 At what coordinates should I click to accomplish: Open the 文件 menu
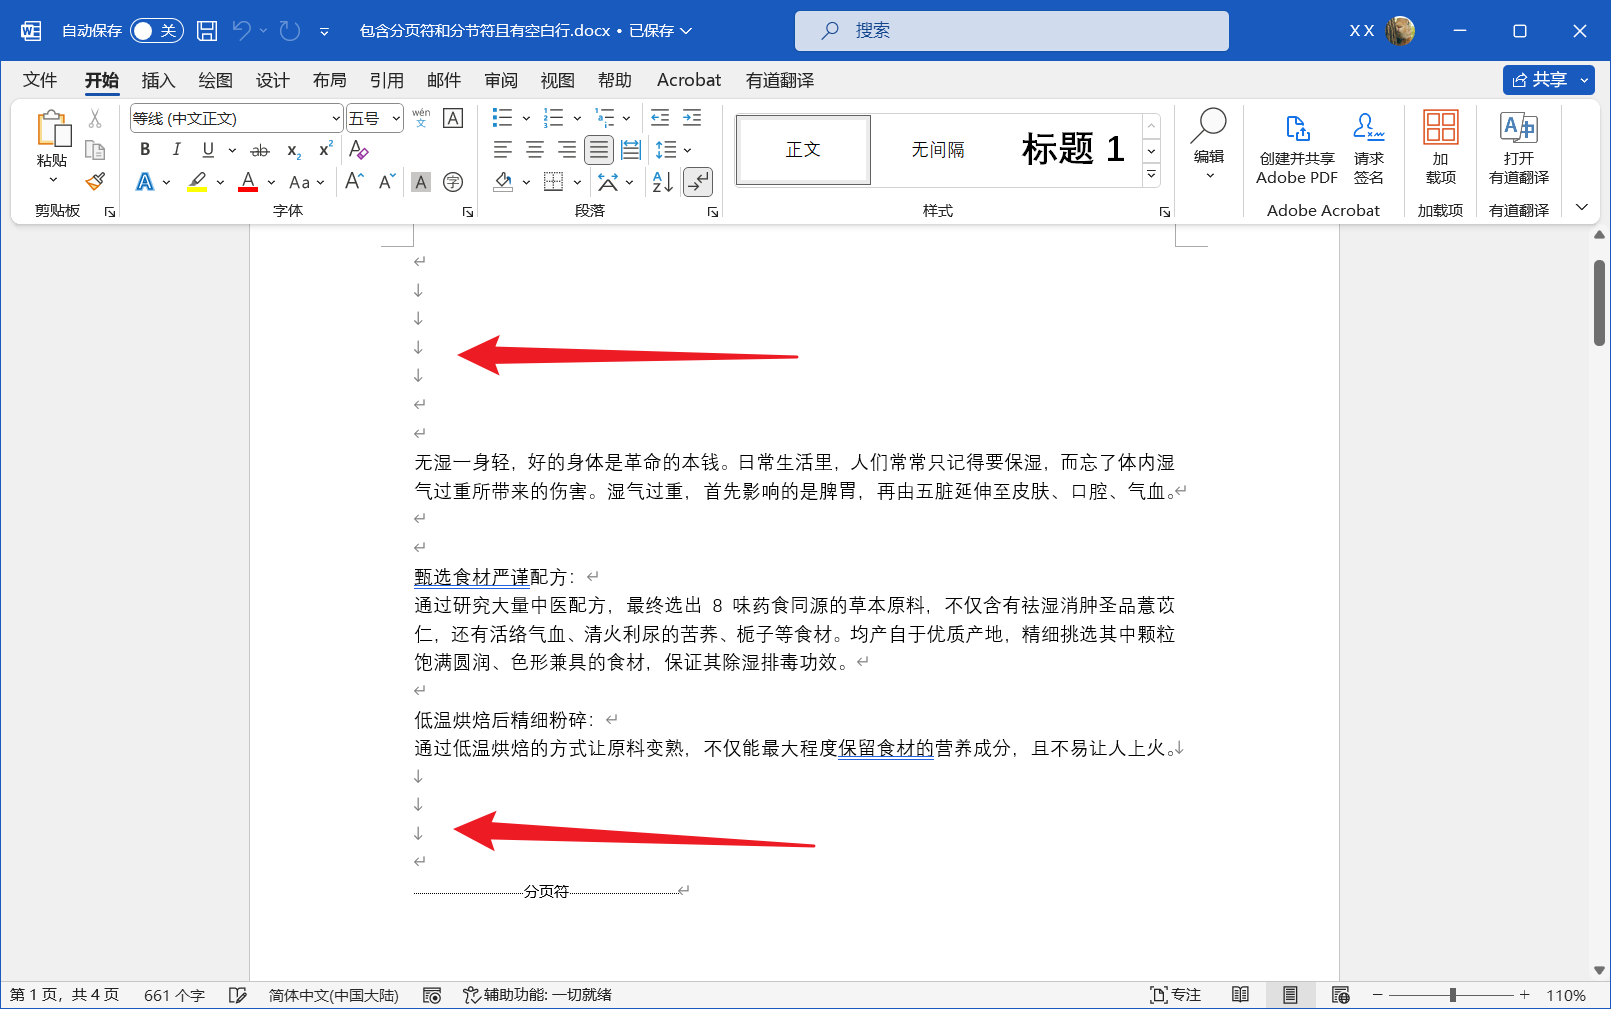[40, 80]
